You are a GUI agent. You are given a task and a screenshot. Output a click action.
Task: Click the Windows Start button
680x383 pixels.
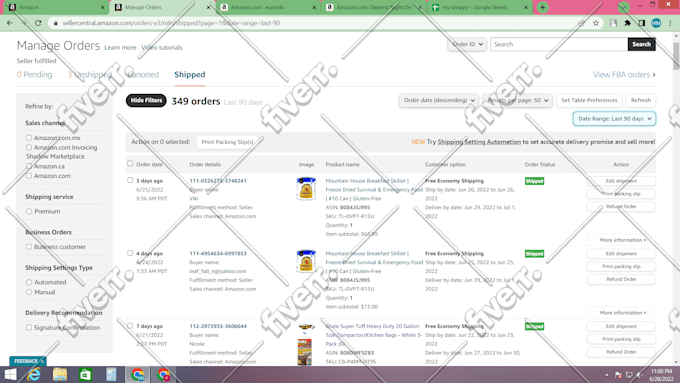click(10, 374)
